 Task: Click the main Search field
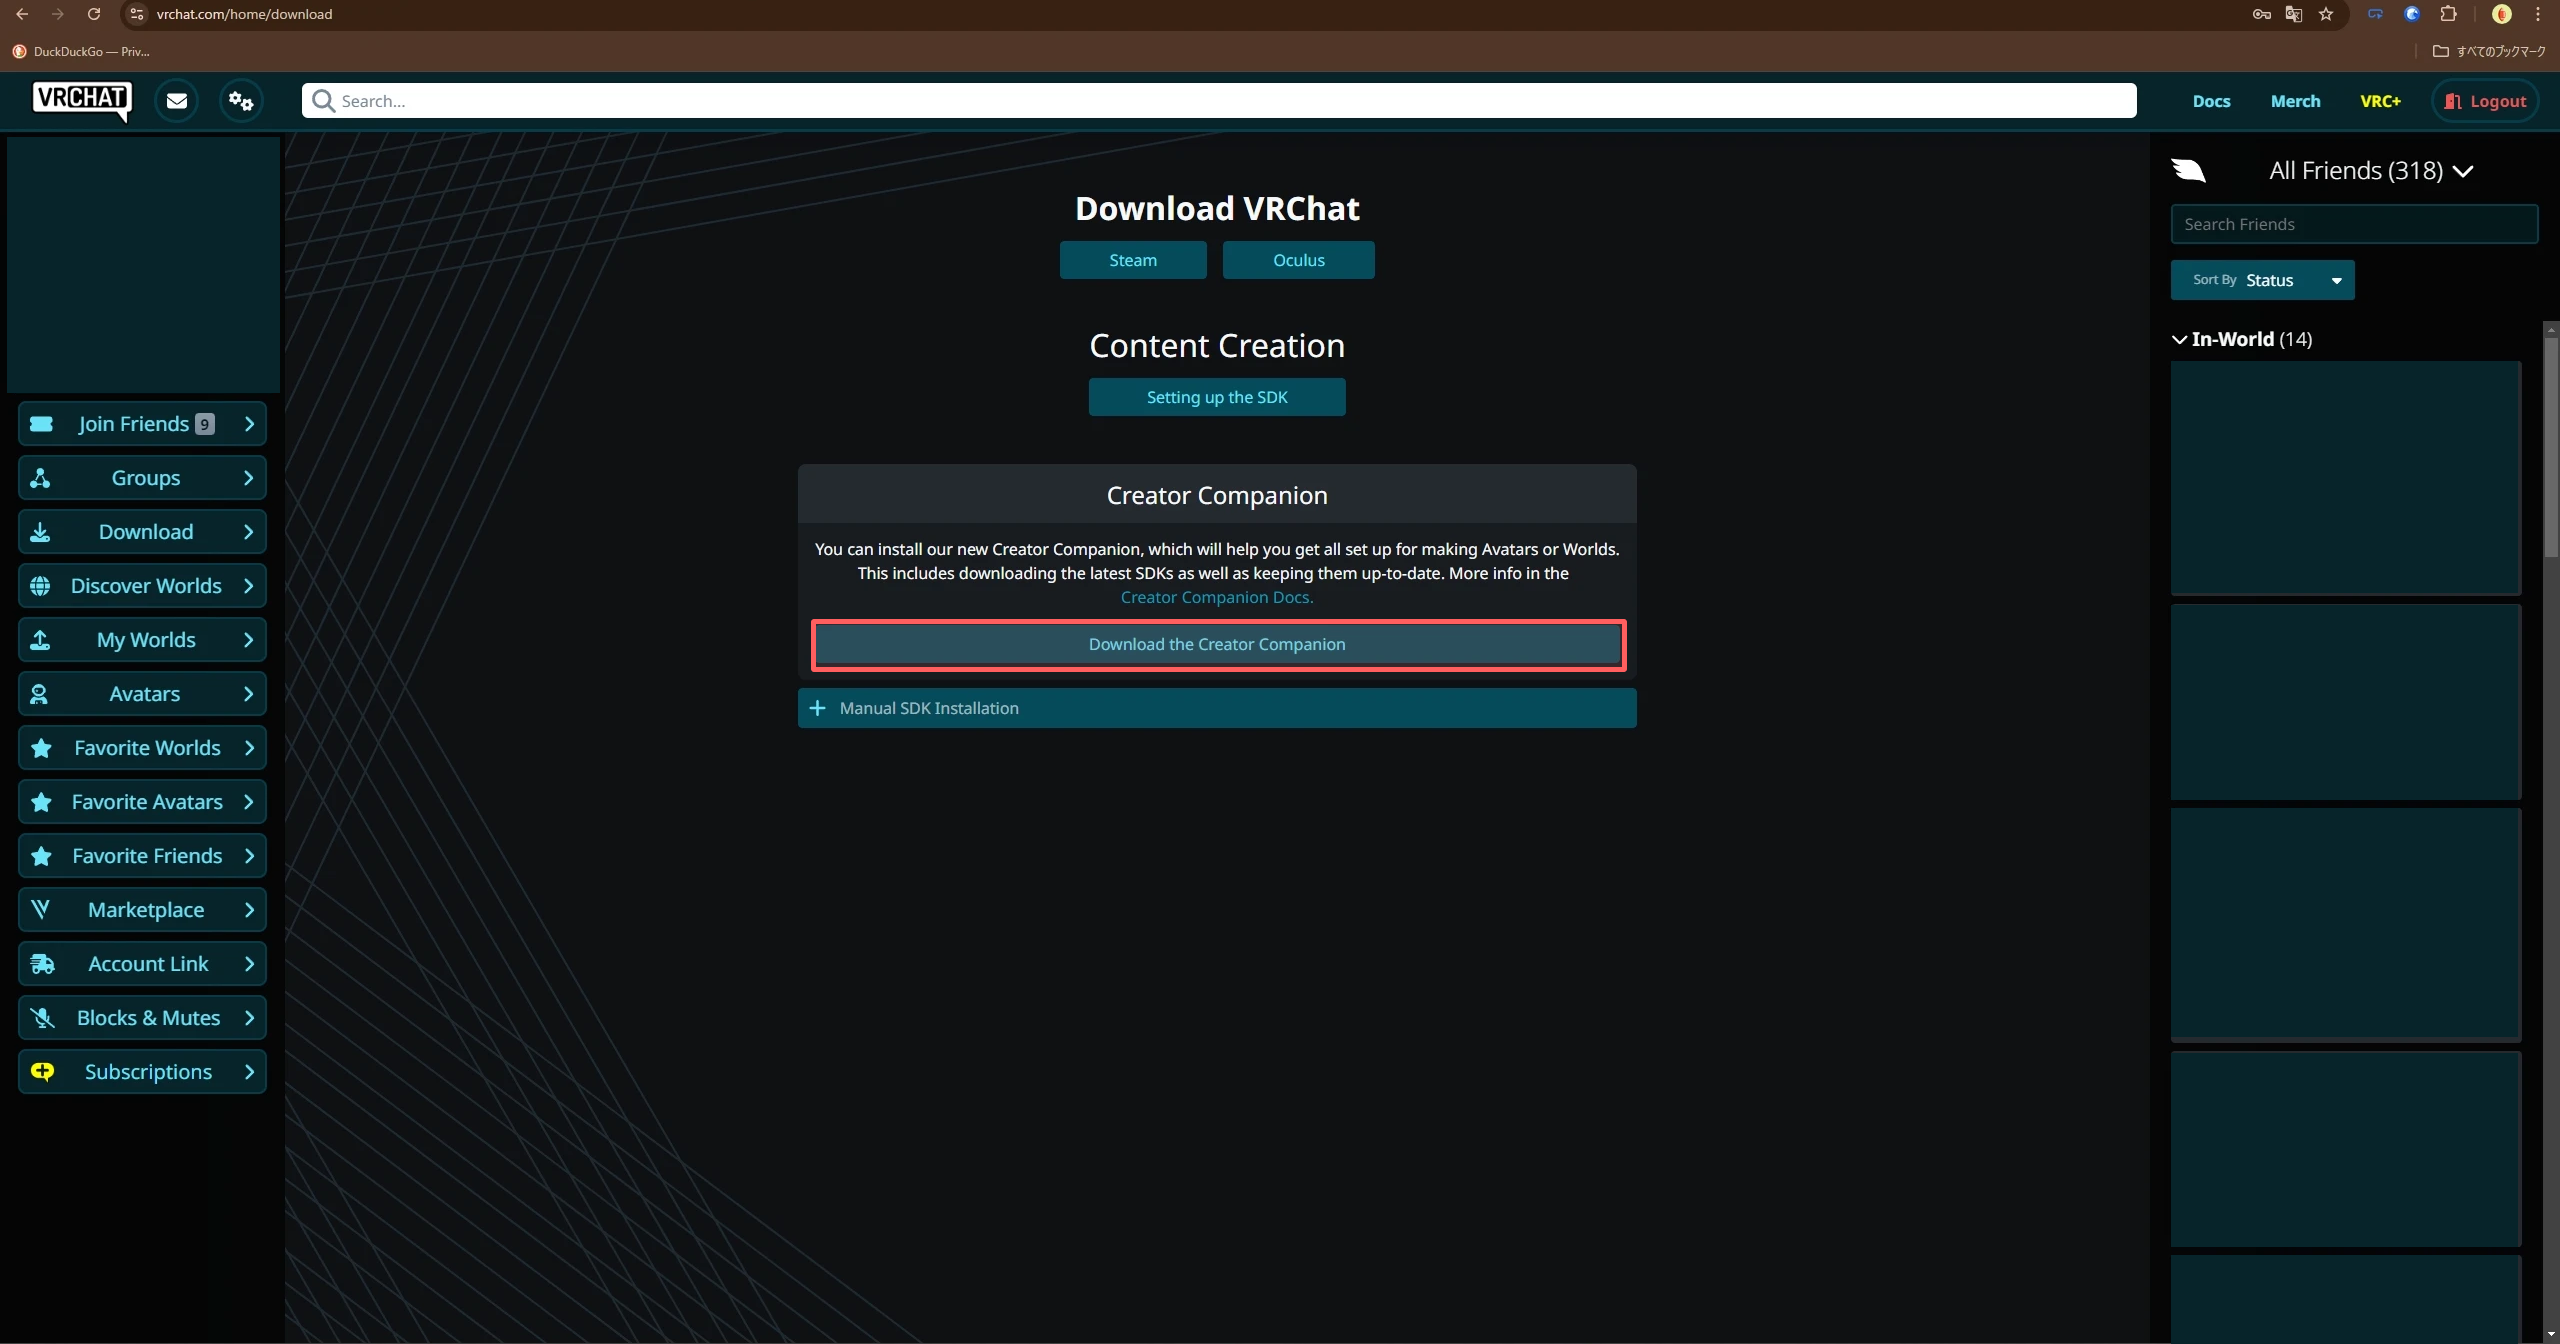tap(1218, 101)
